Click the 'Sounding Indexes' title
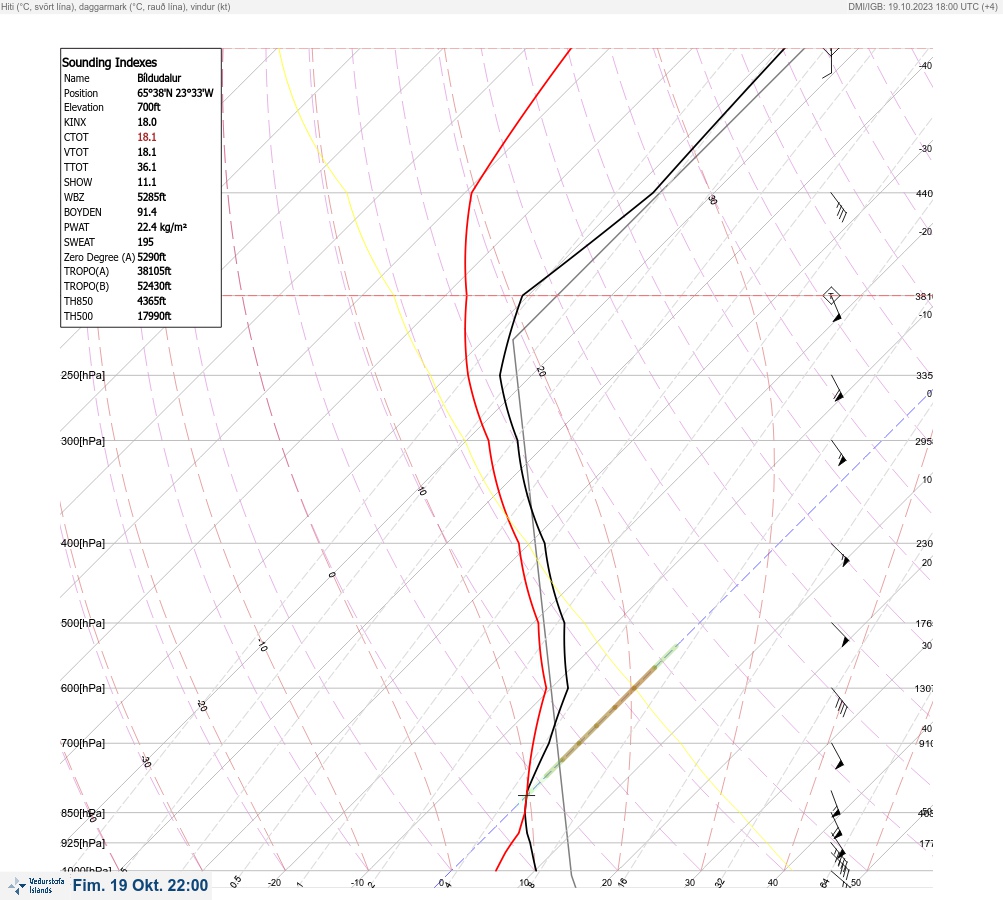The height and width of the screenshot is (900, 1003). [109, 62]
